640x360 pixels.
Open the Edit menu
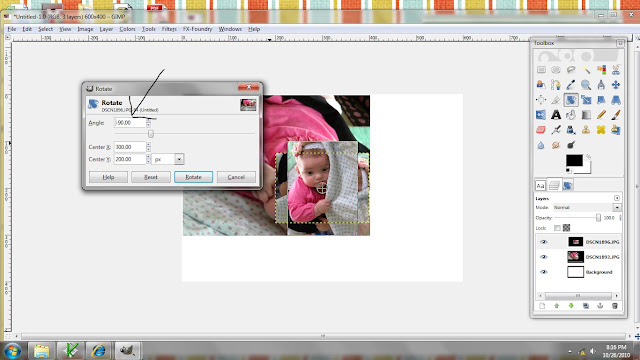click(27, 29)
